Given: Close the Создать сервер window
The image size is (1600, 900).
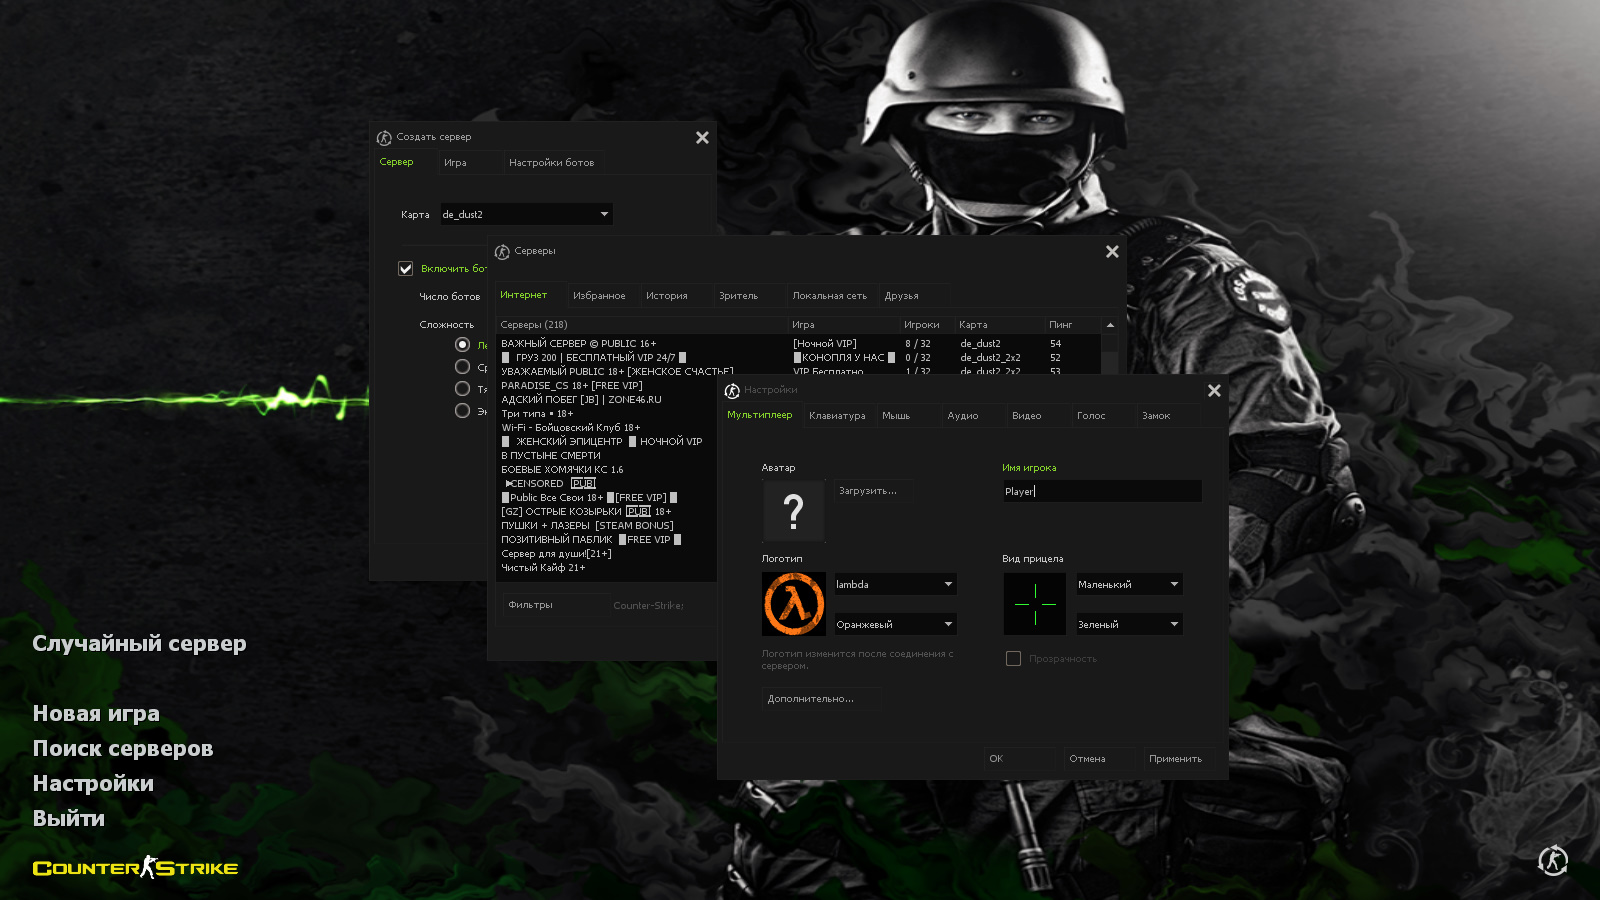Looking at the screenshot, I should [x=702, y=138].
